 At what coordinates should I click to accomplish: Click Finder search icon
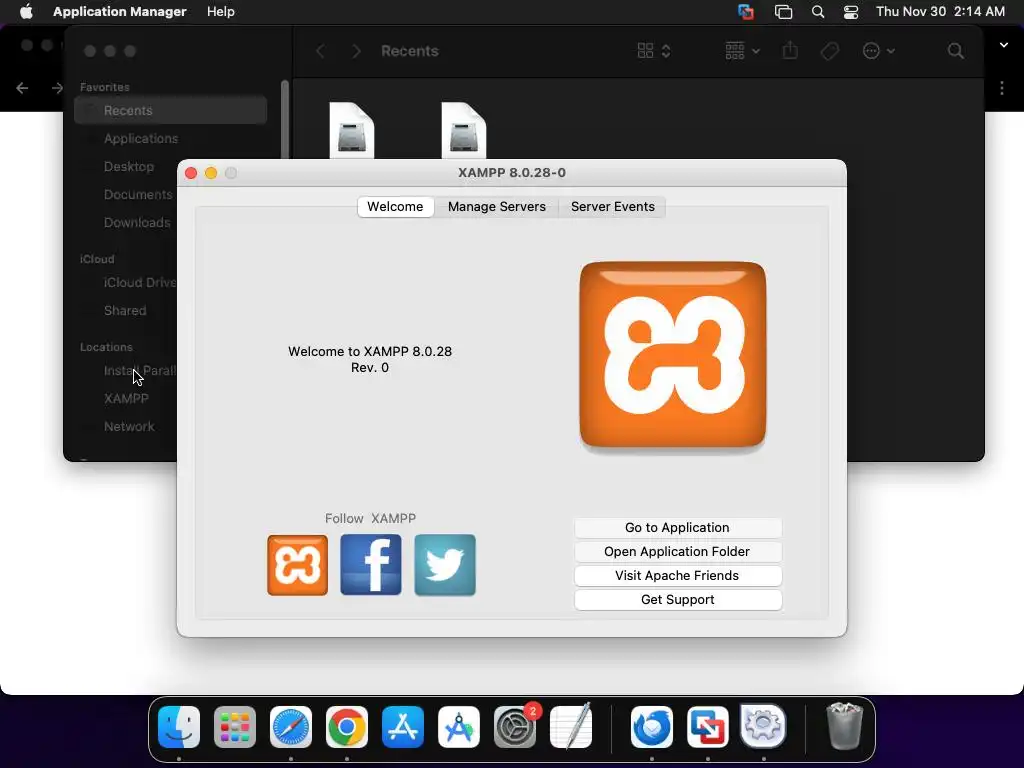(x=955, y=51)
